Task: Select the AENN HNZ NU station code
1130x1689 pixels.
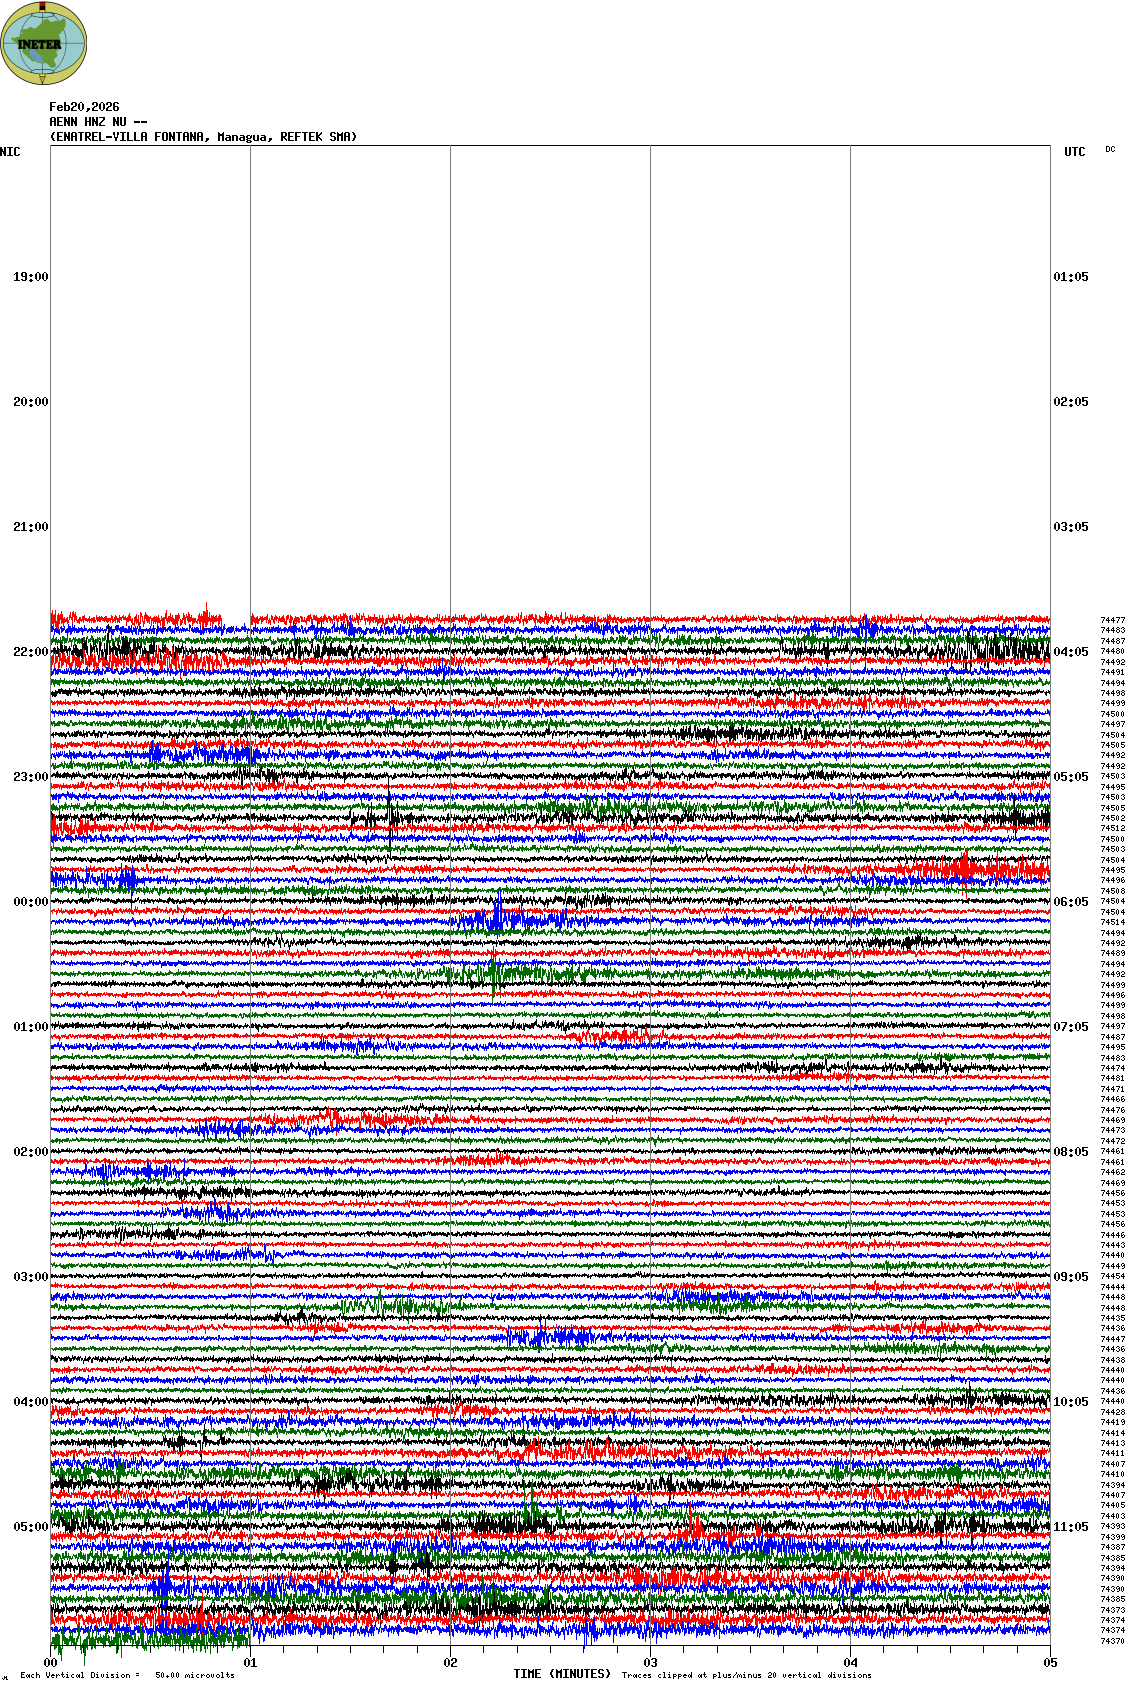Action: [88, 122]
